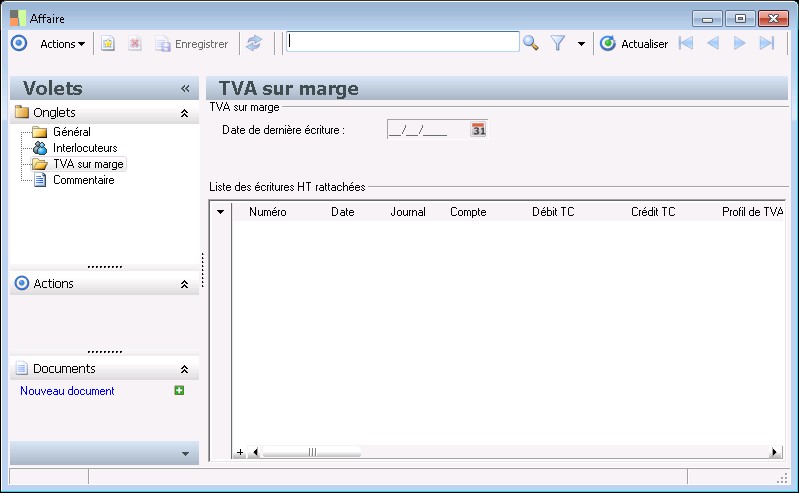Click the magnifying glass search icon
The width and height of the screenshot is (799, 493).
(x=530, y=43)
